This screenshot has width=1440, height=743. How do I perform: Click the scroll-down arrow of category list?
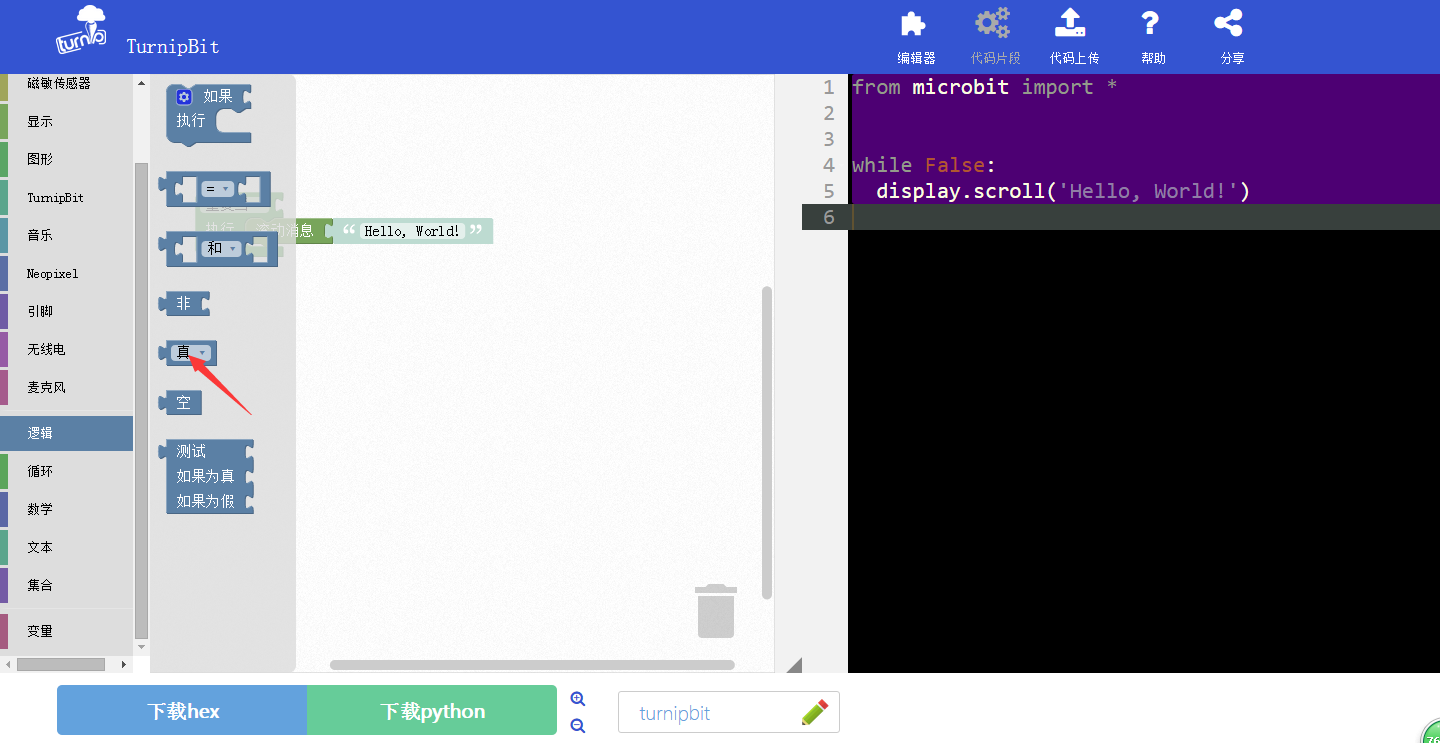(x=141, y=647)
